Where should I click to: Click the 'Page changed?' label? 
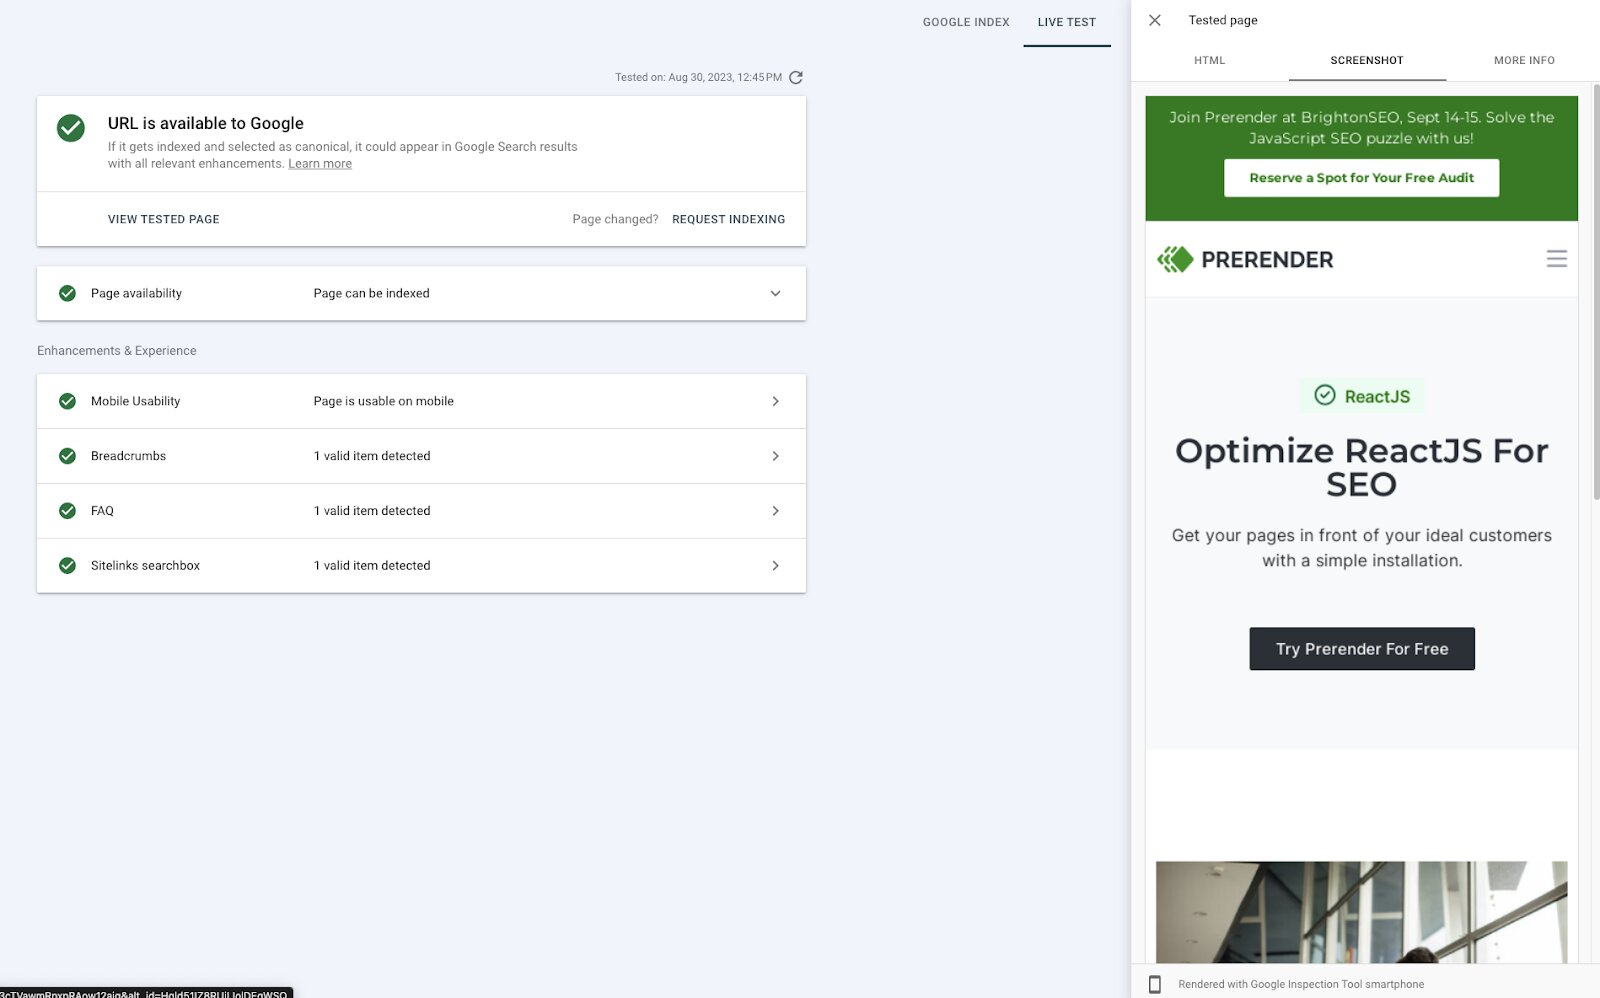pyautogui.click(x=615, y=219)
